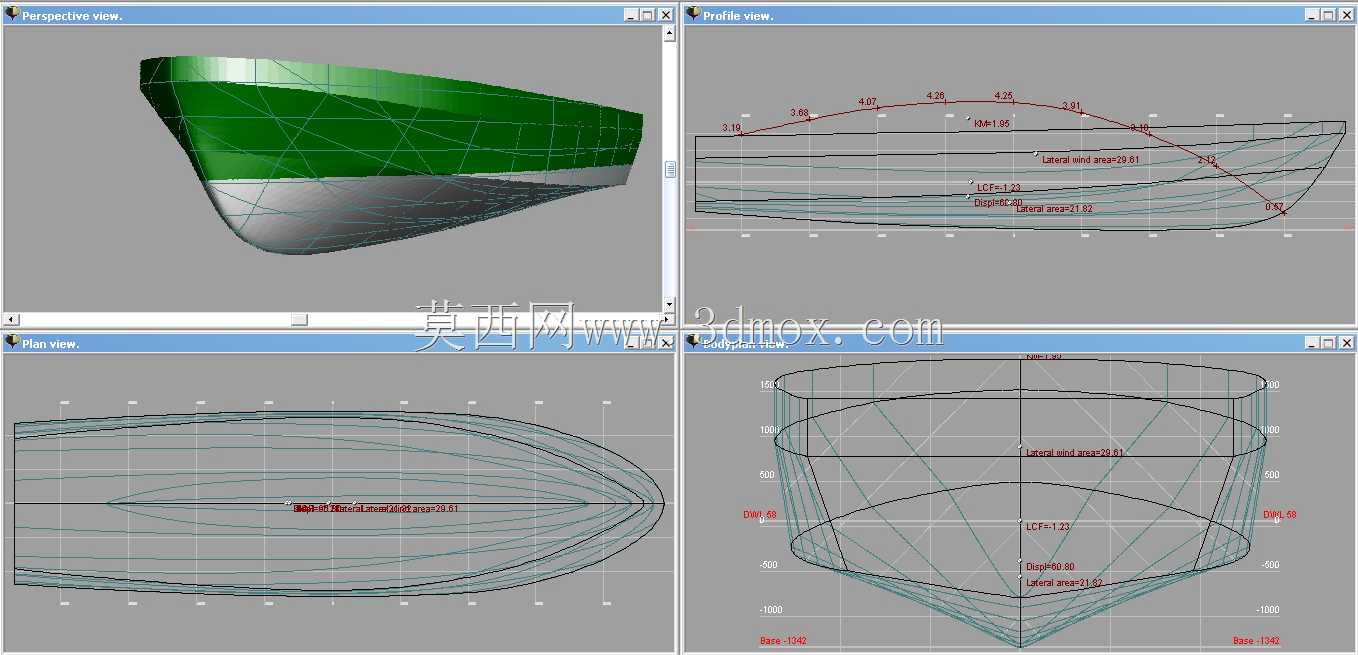The width and height of the screenshot is (1358, 655).
Task: Click Perspective view horizontal scrollbar left arrow
Action: [10, 319]
